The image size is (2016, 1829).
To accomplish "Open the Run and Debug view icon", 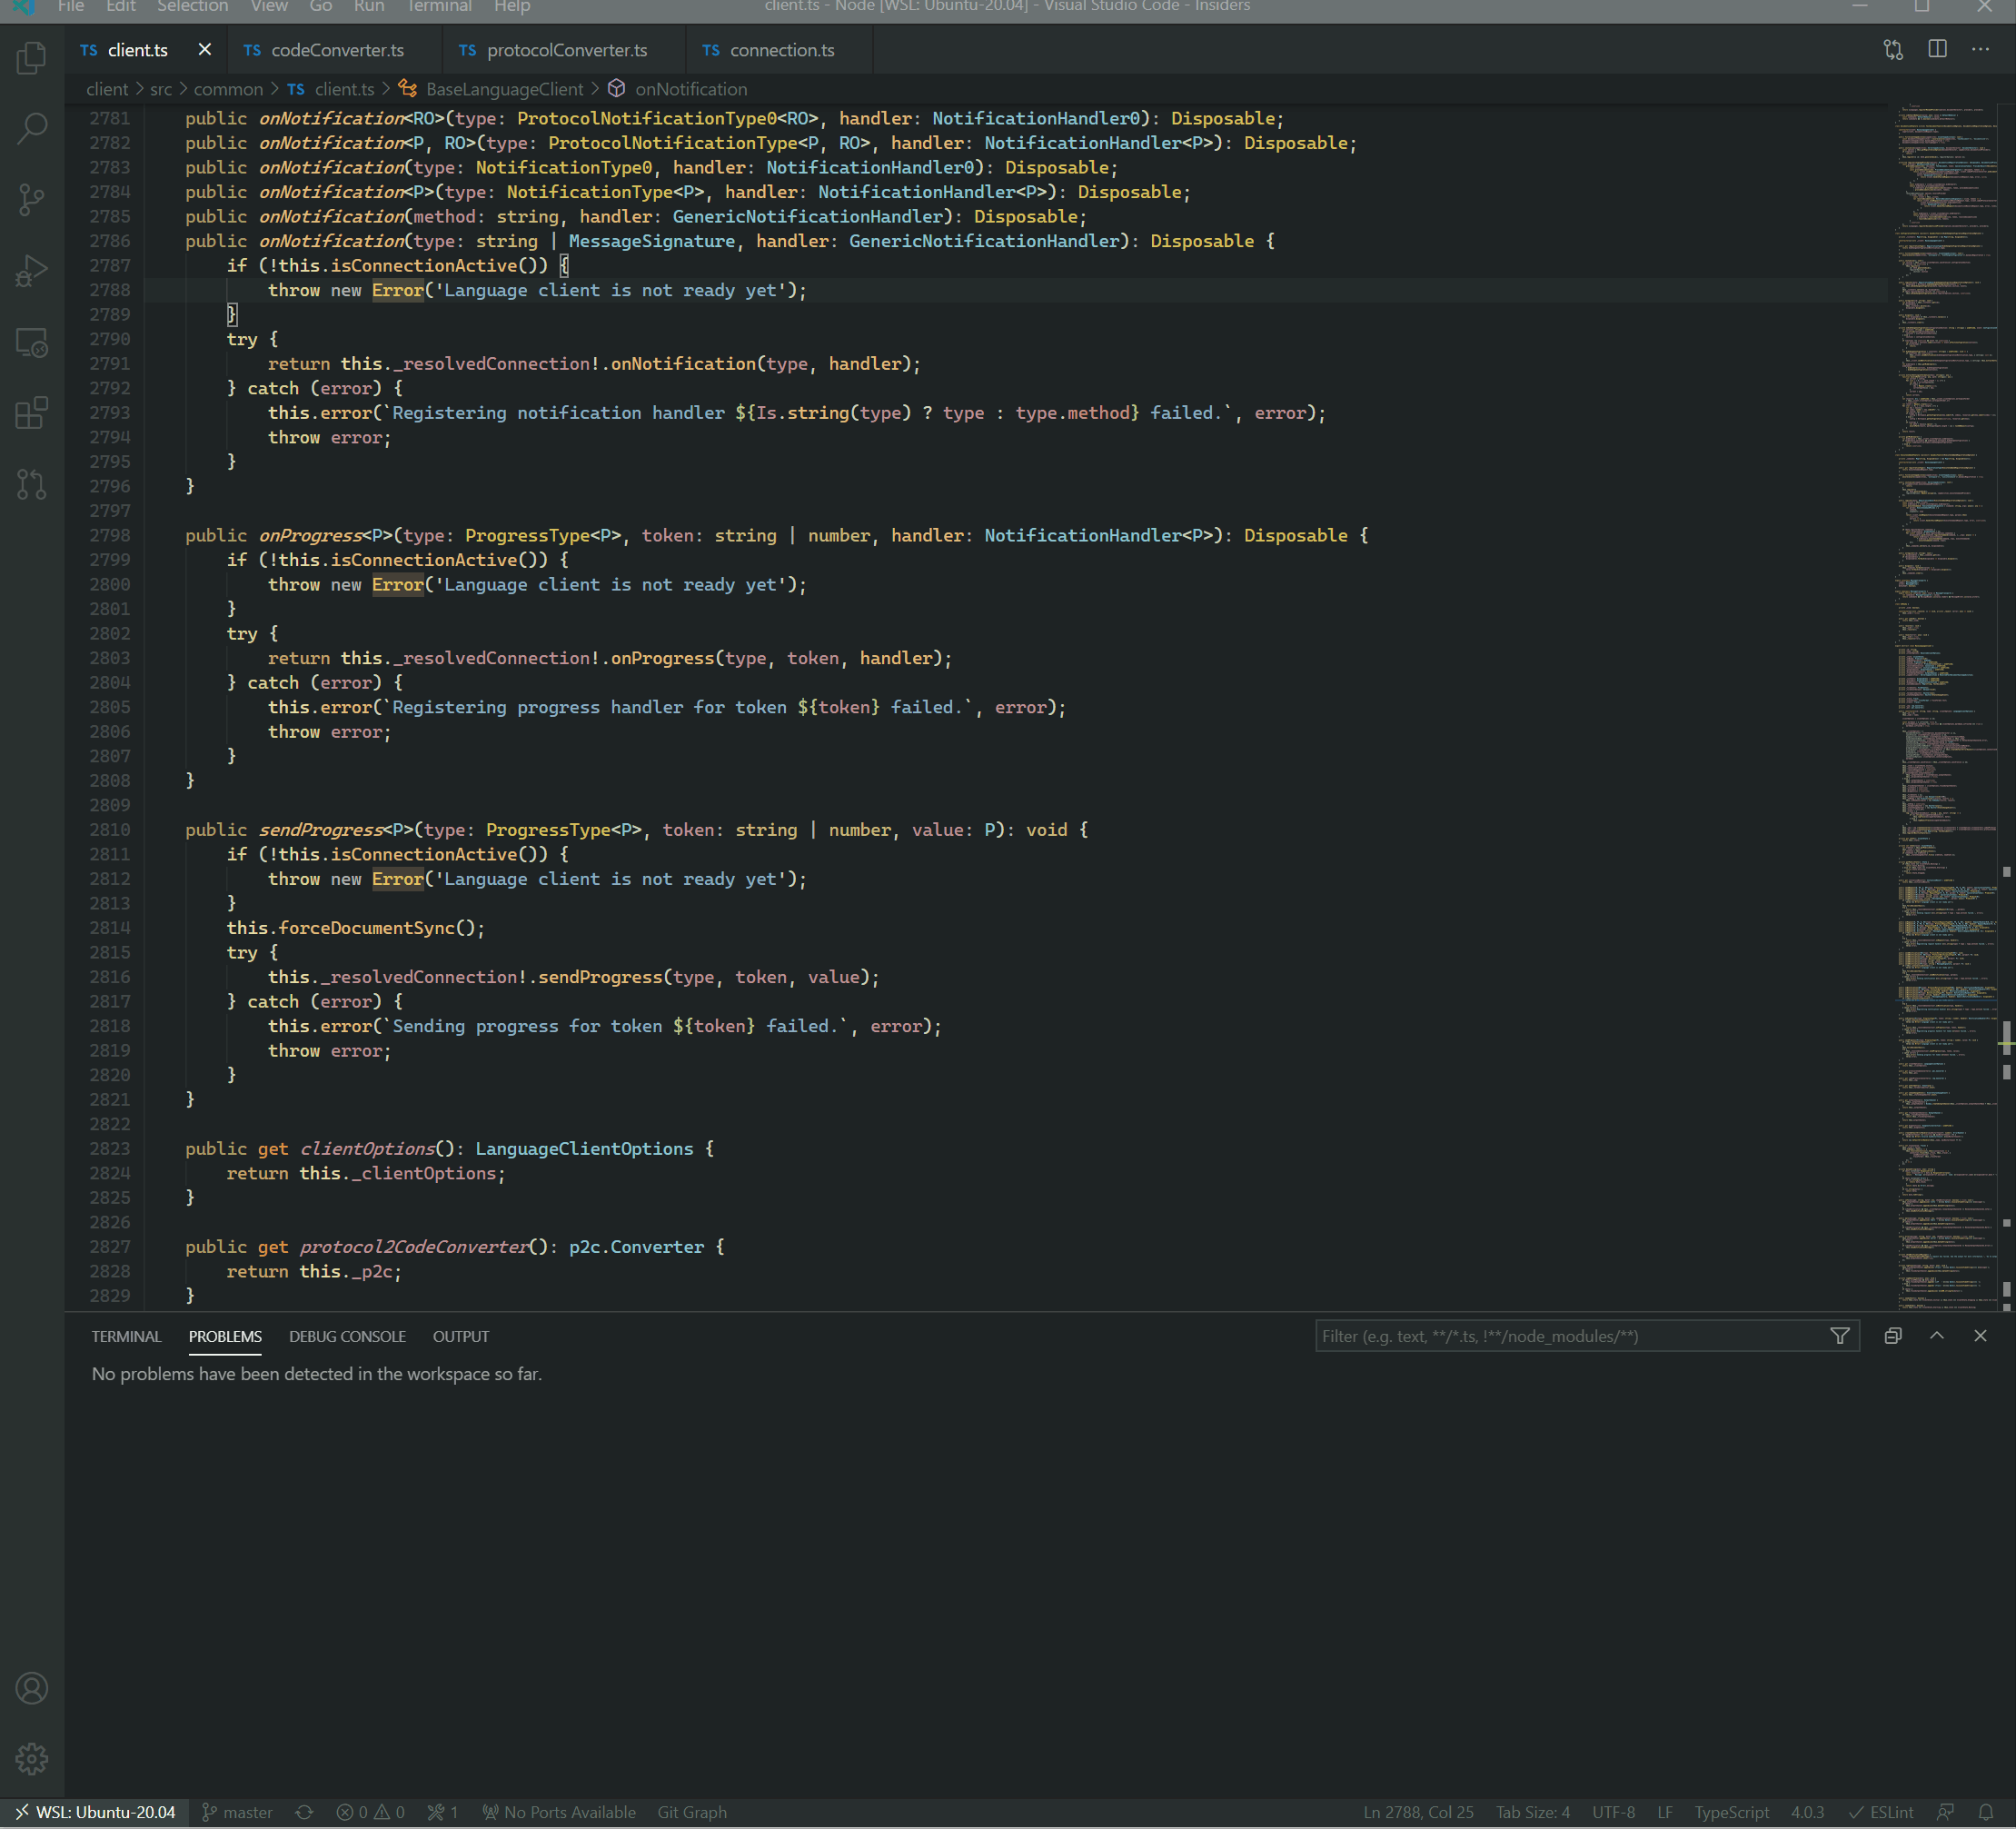I will 32,270.
